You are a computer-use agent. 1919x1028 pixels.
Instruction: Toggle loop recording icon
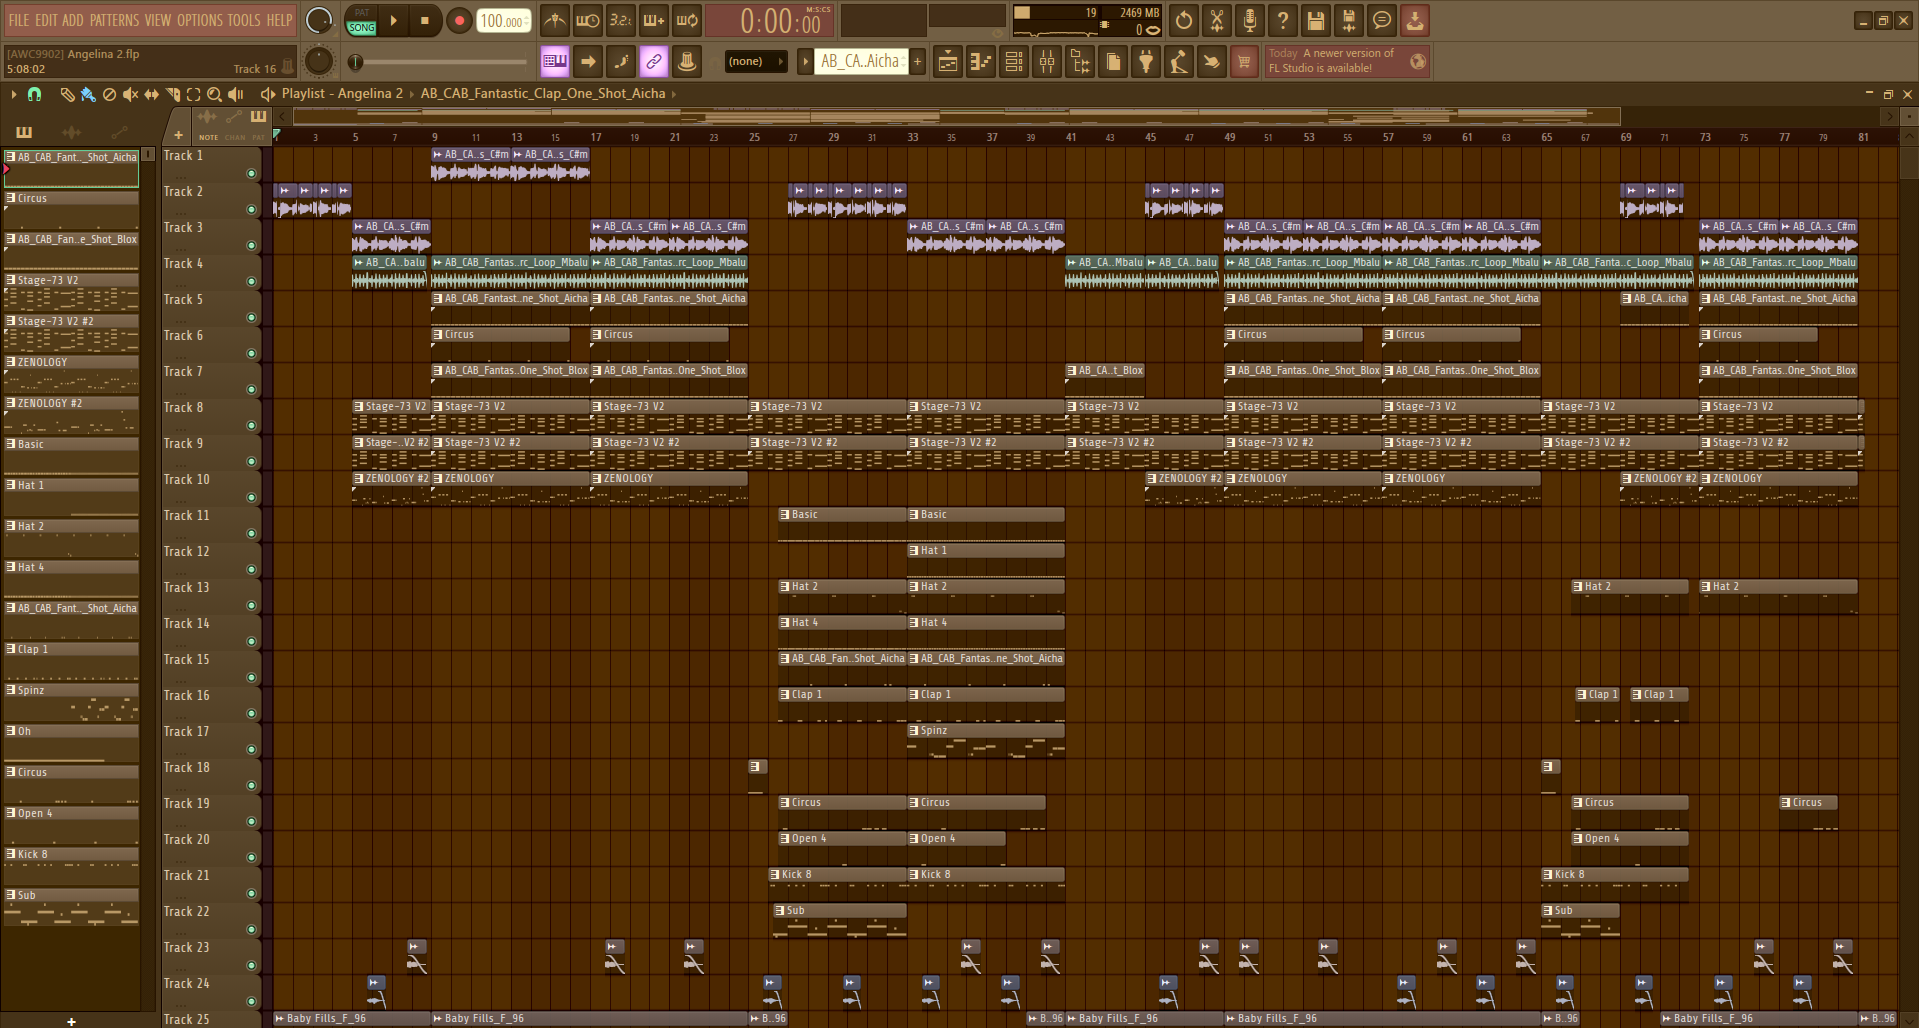pyautogui.click(x=687, y=20)
